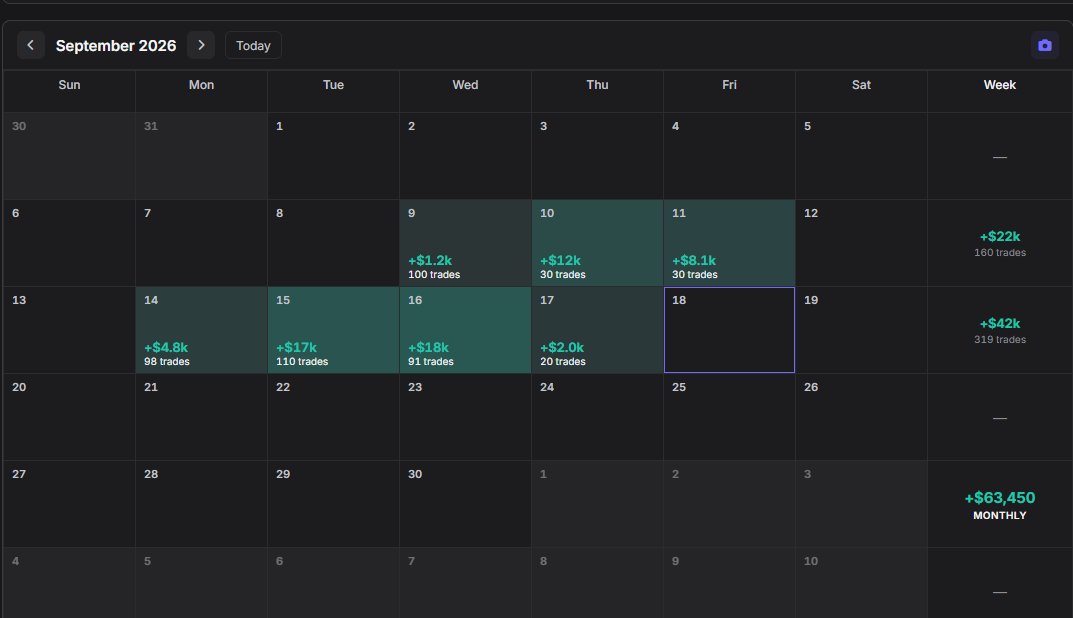Go to the next month
The width and height of the screenshot is (1073, 618).
pyautogui.click(x=201, y=45)
